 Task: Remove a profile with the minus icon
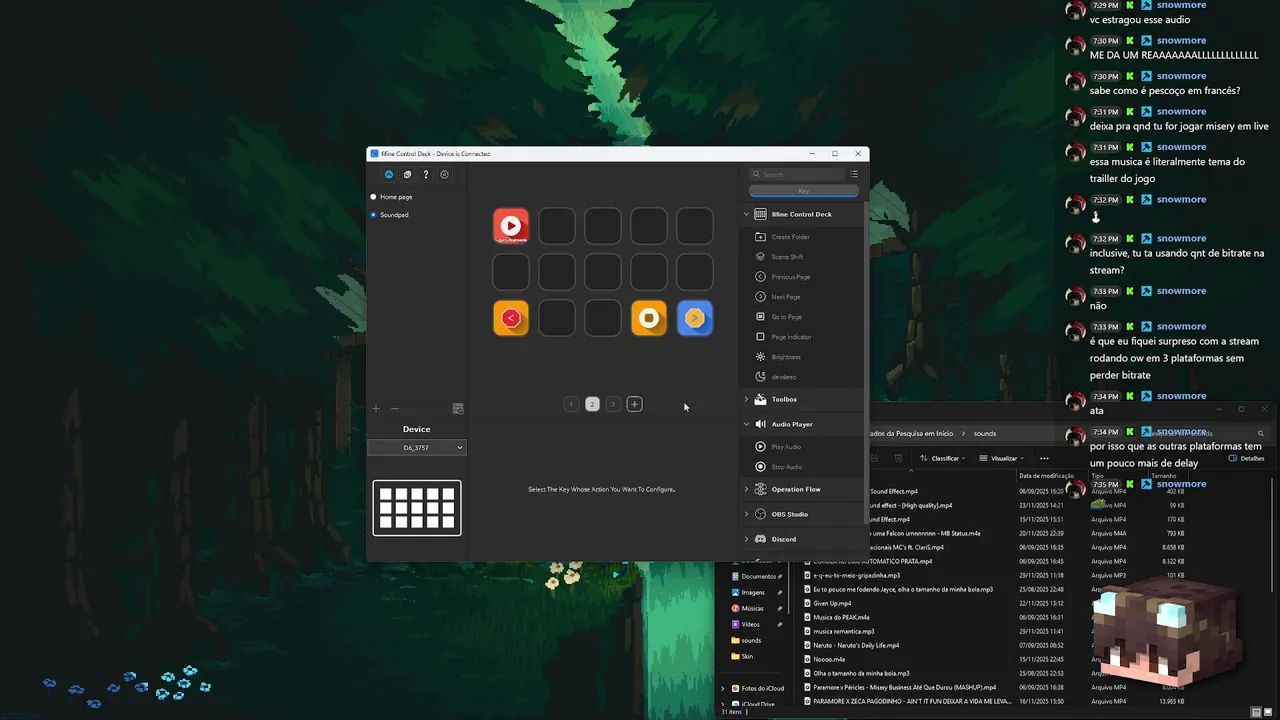(394, 408)
